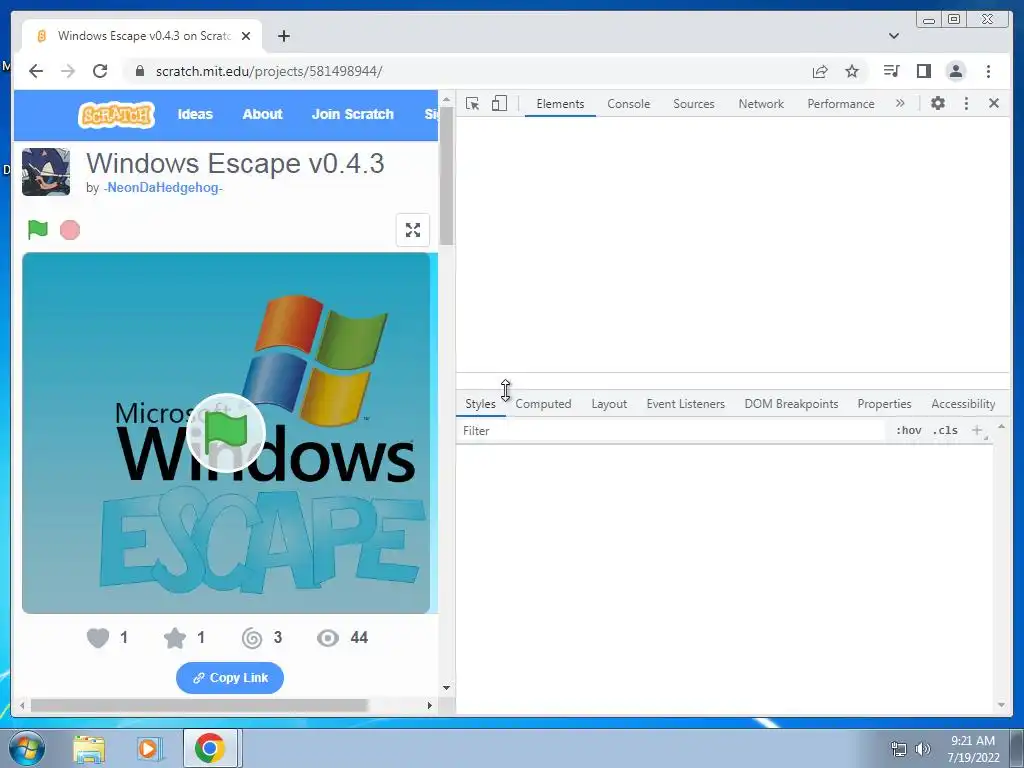Click page scrollbar down arrow
Image resolution: width=1024 pixels, height=768 pixels.
coord(447,688)
